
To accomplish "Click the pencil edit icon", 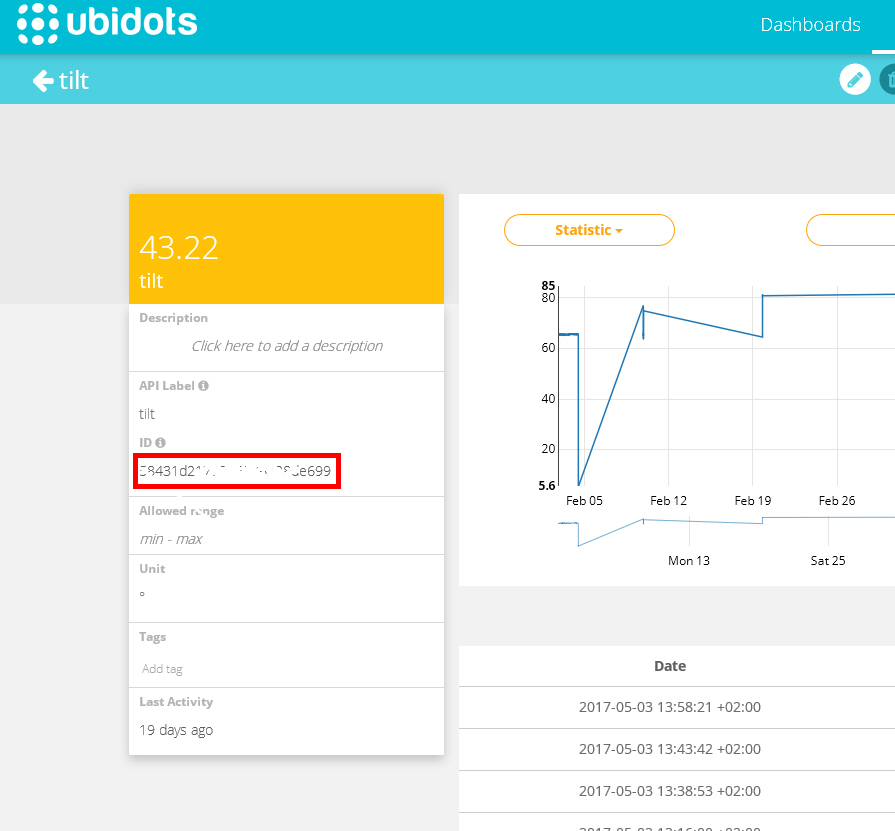I will (x=854, y=80).
